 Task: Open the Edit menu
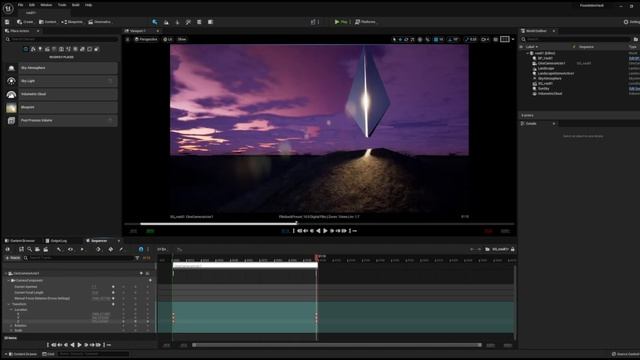tap(32, 5)
